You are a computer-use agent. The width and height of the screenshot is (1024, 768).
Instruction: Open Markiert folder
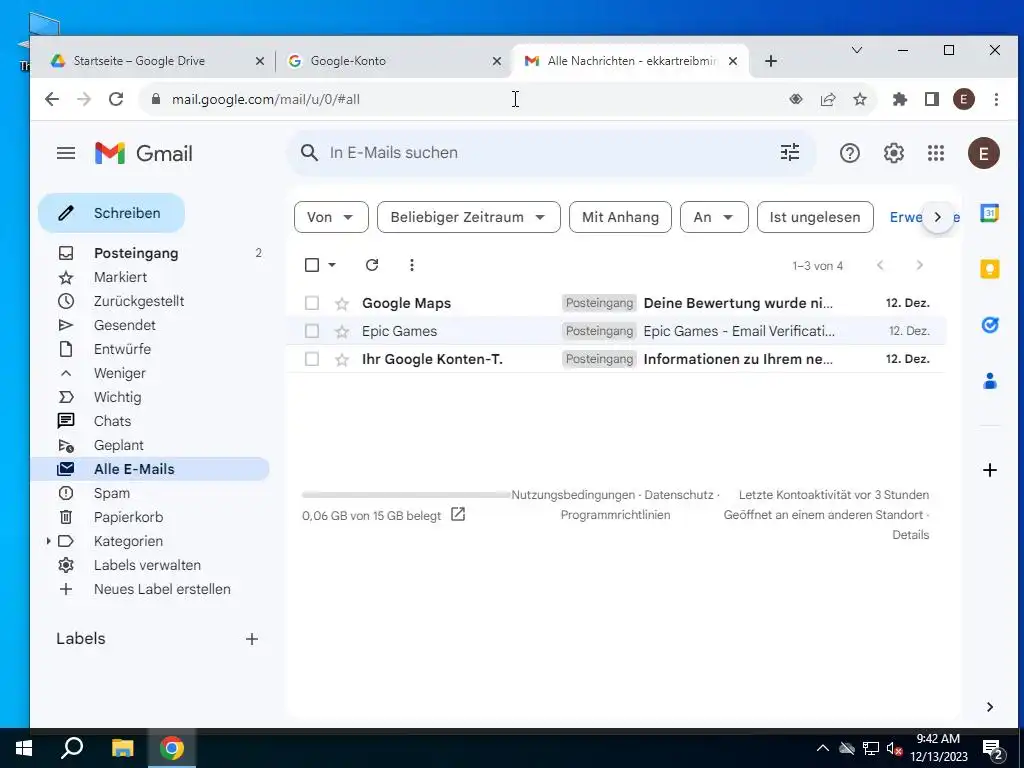pos(120,277)
